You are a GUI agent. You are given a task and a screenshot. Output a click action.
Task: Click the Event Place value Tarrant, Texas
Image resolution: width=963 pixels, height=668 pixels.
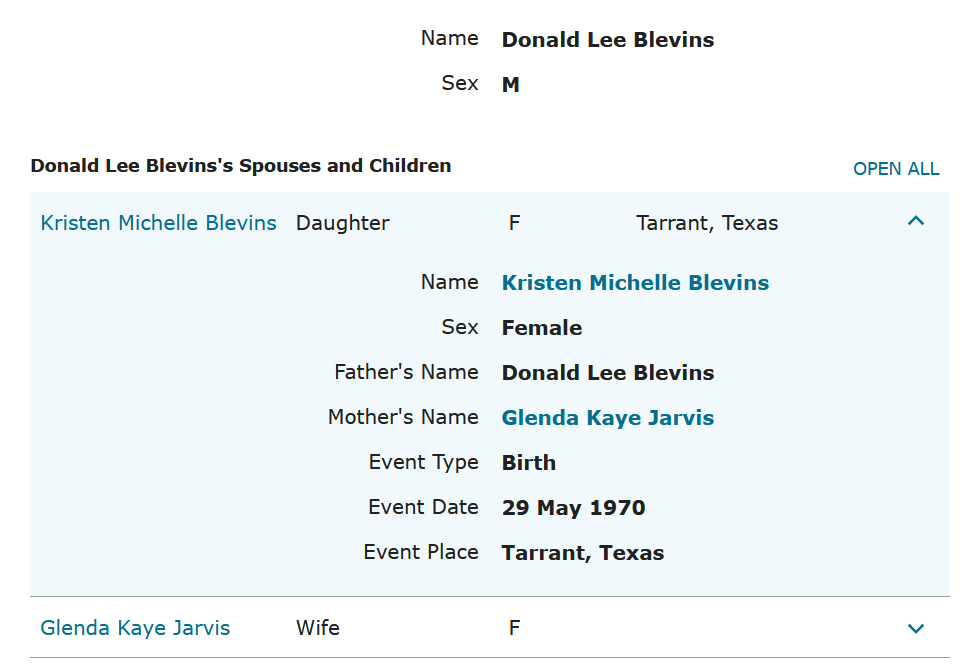click(582, 553)
